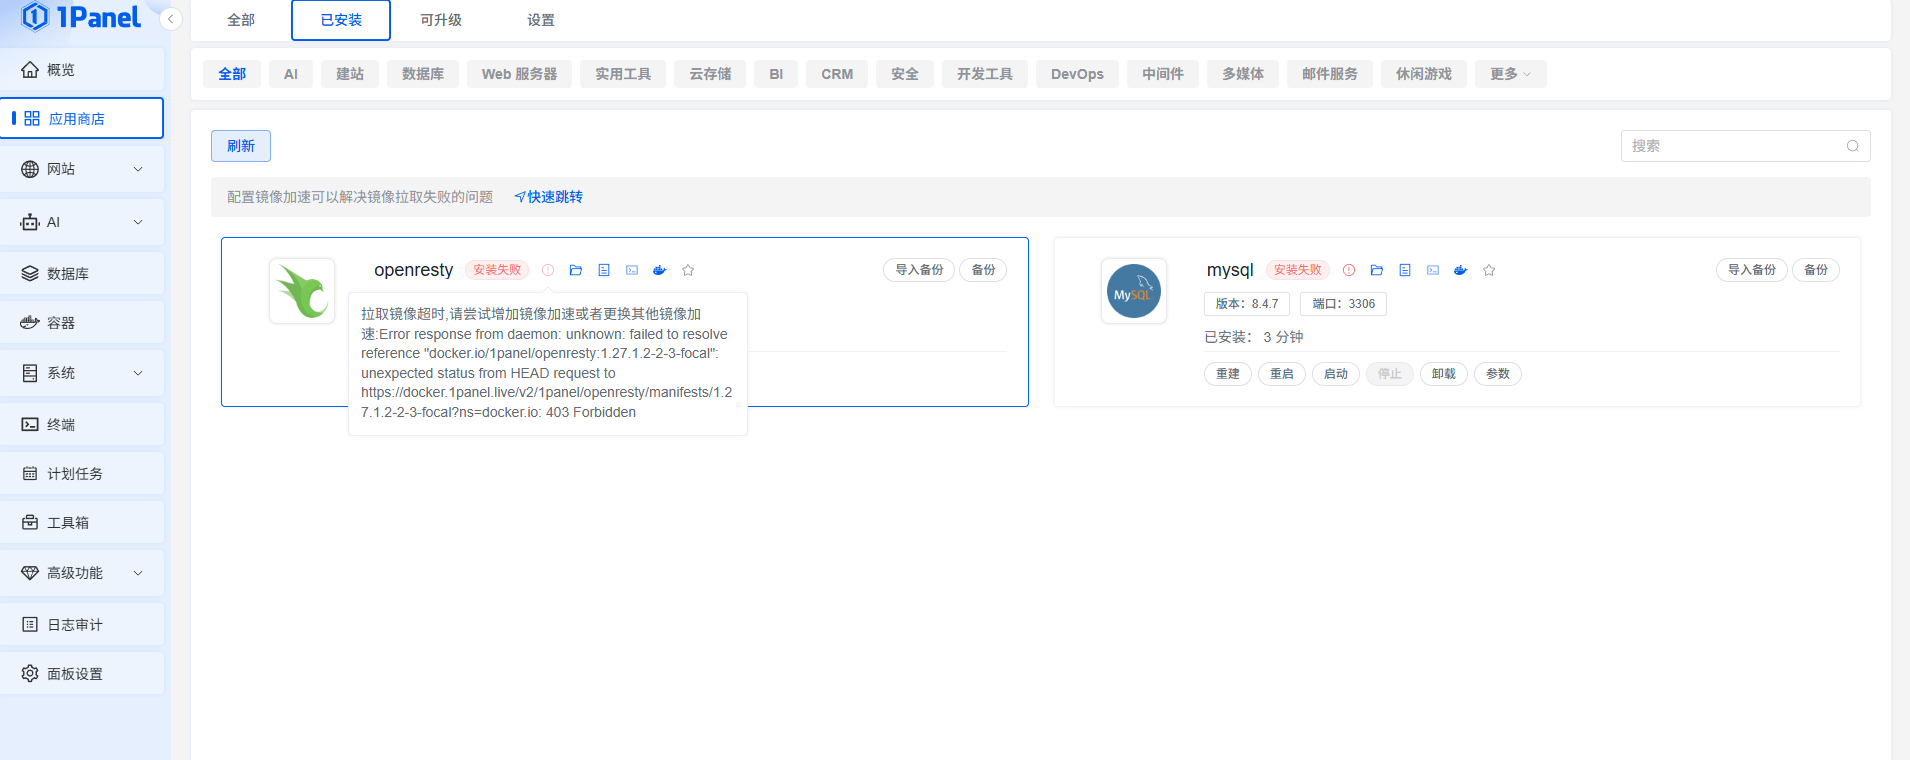Star the openresty app
The height and width of the screenshot is (760, 1910).
point(688,270)
